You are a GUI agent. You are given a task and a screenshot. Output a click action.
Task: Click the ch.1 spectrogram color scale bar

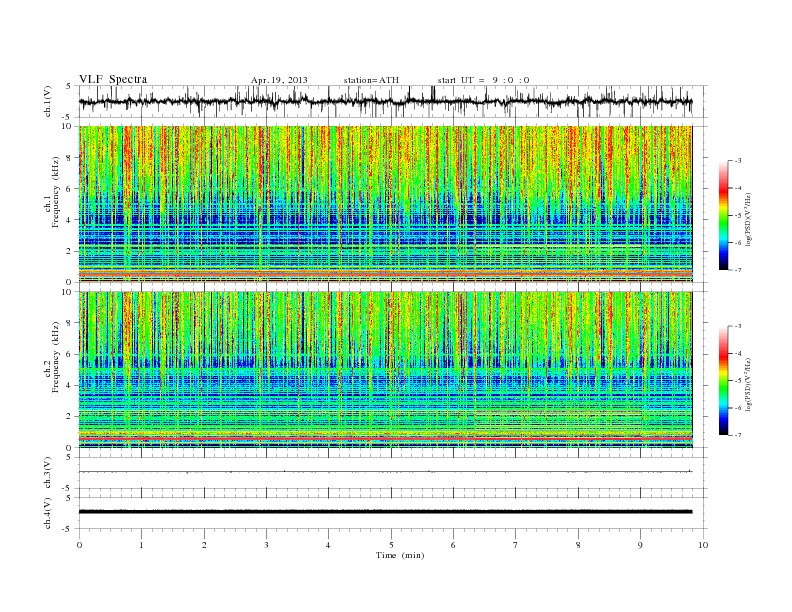tap(723, 215)
